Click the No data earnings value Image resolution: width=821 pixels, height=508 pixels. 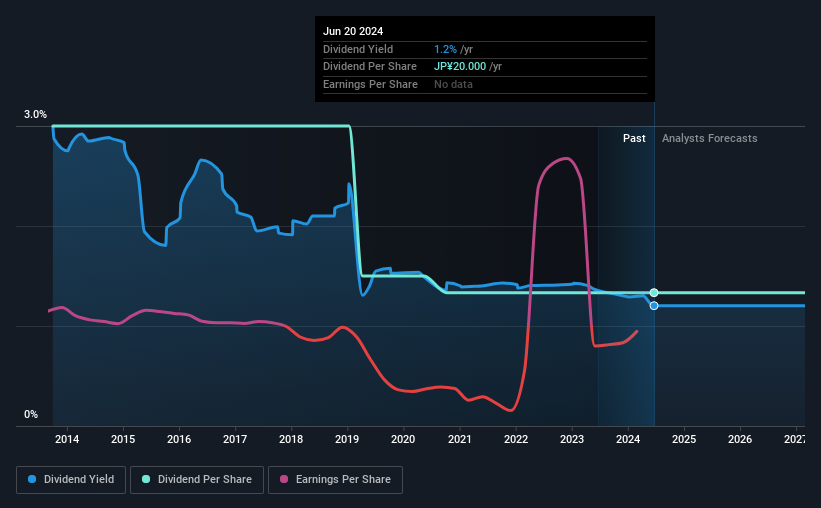coord(453,84)
